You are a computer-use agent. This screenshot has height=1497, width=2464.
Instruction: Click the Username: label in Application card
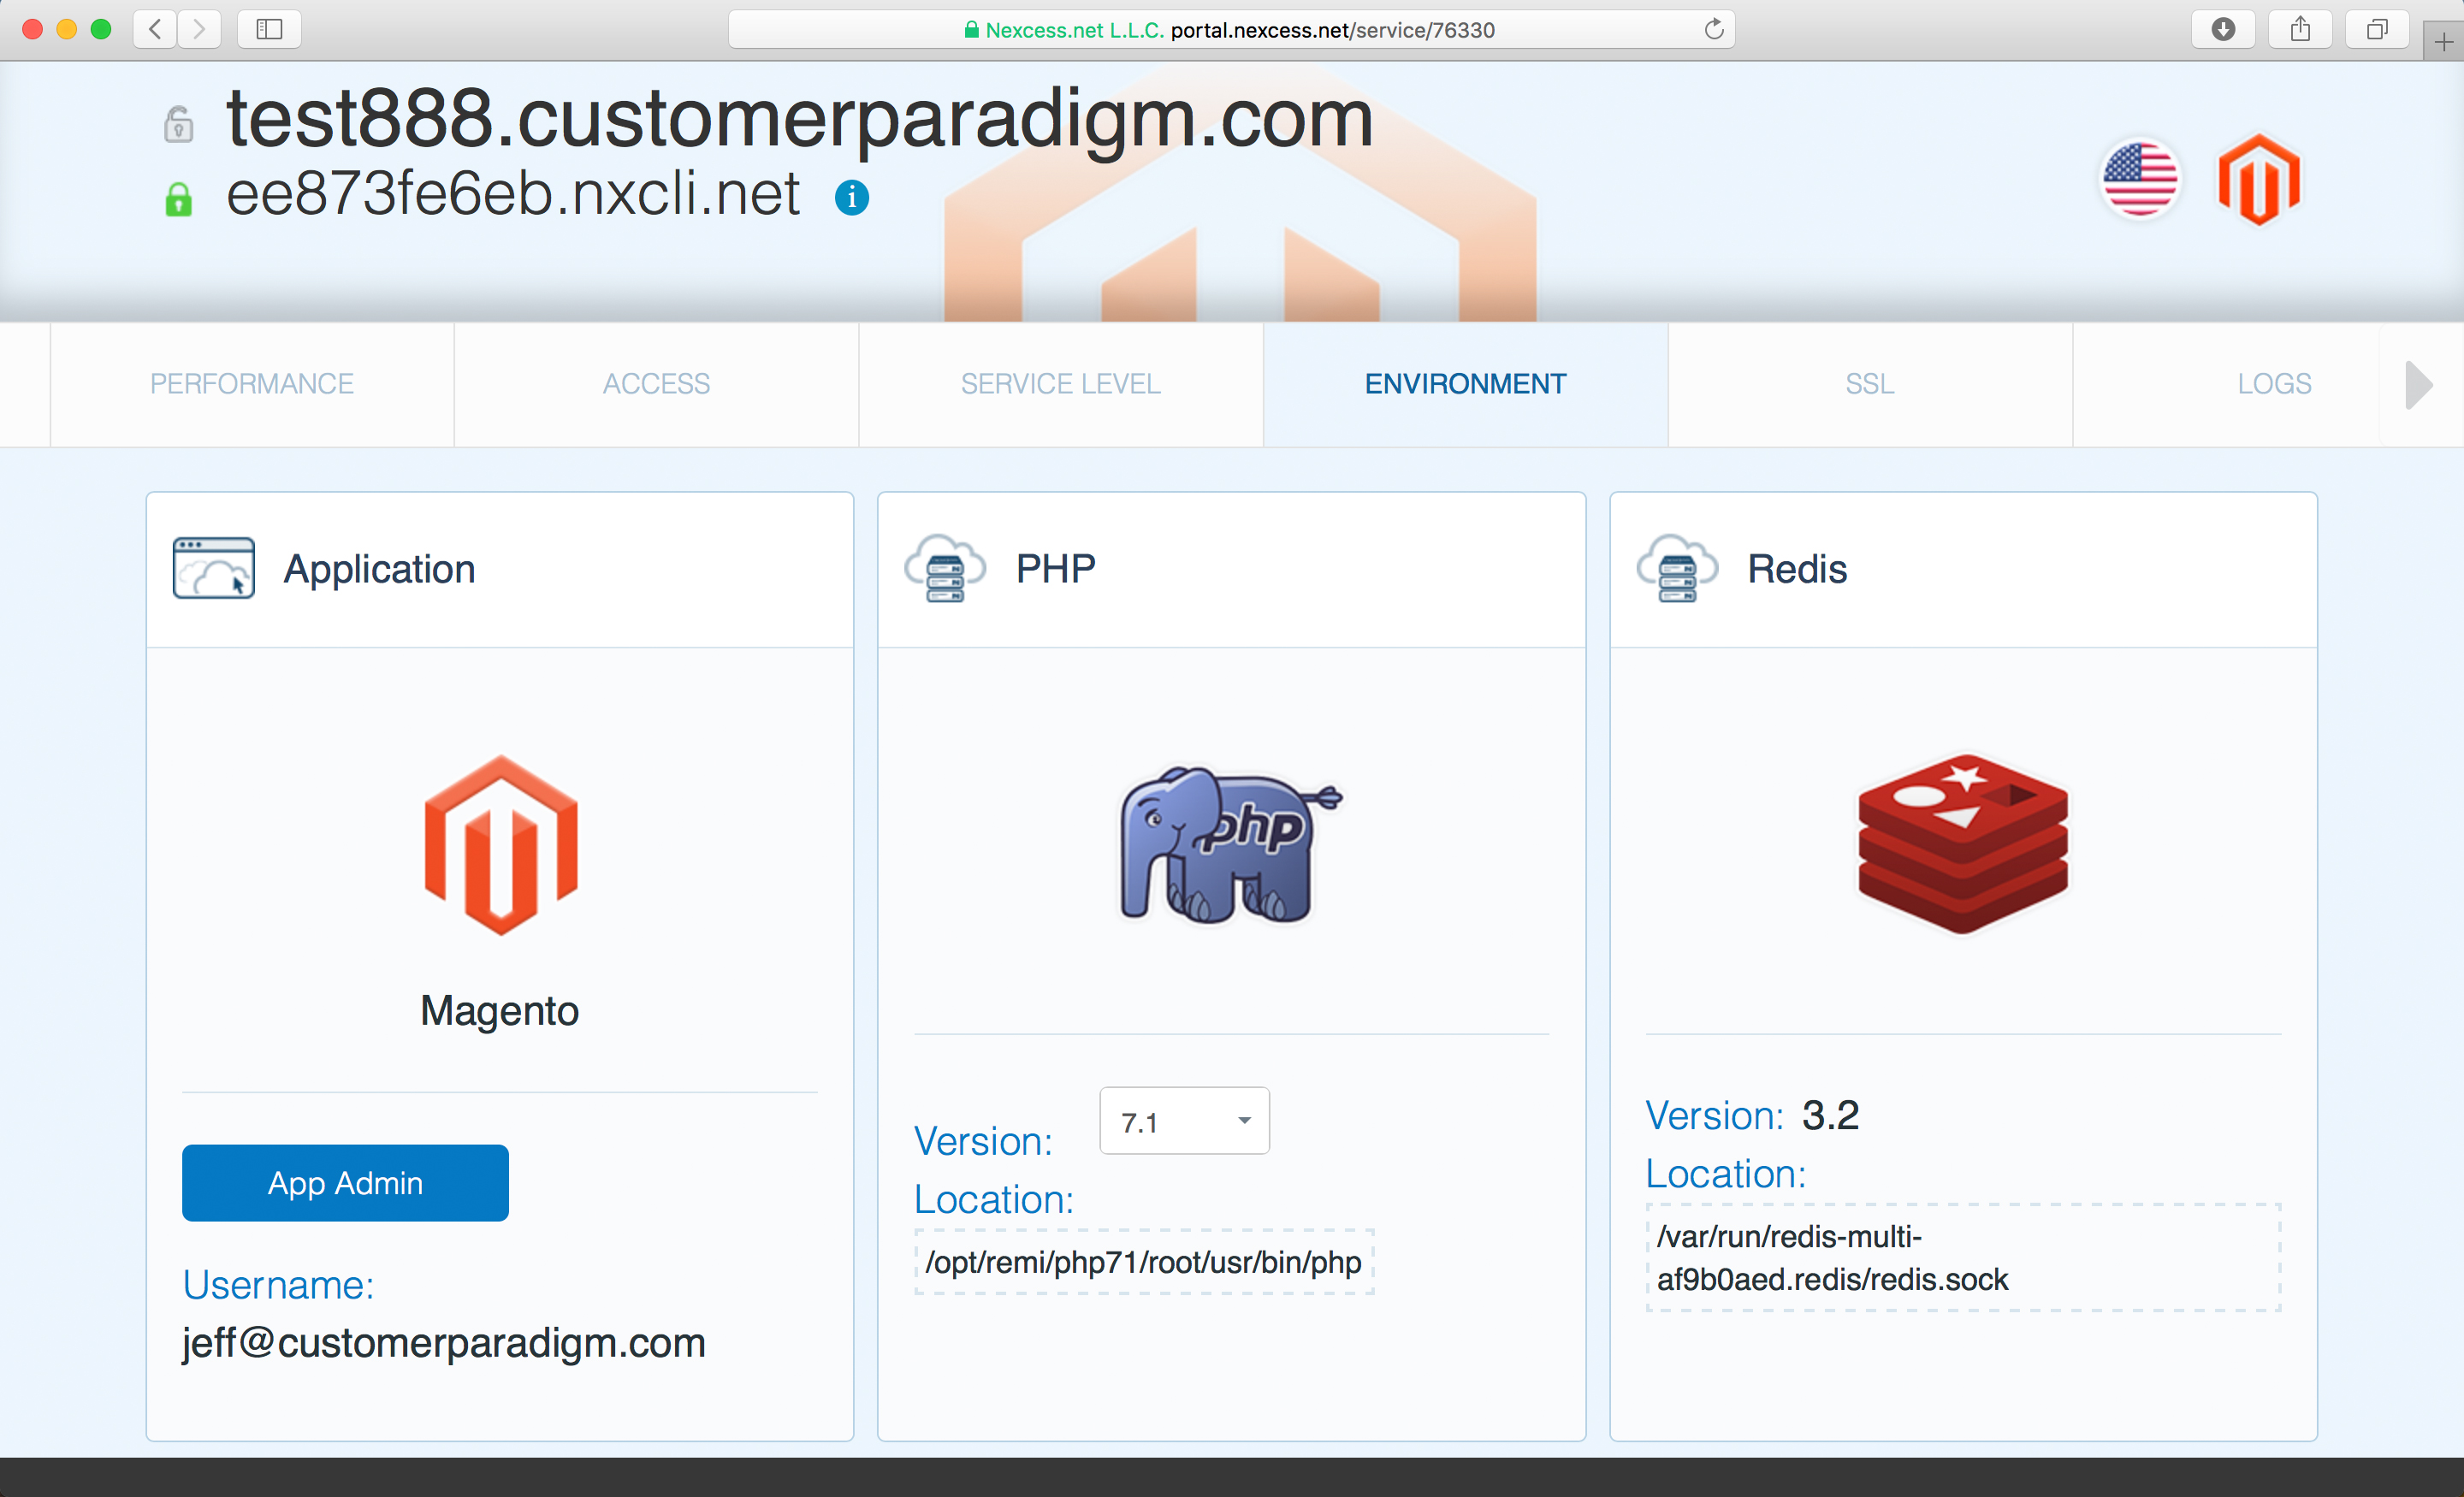[278, 1285]
